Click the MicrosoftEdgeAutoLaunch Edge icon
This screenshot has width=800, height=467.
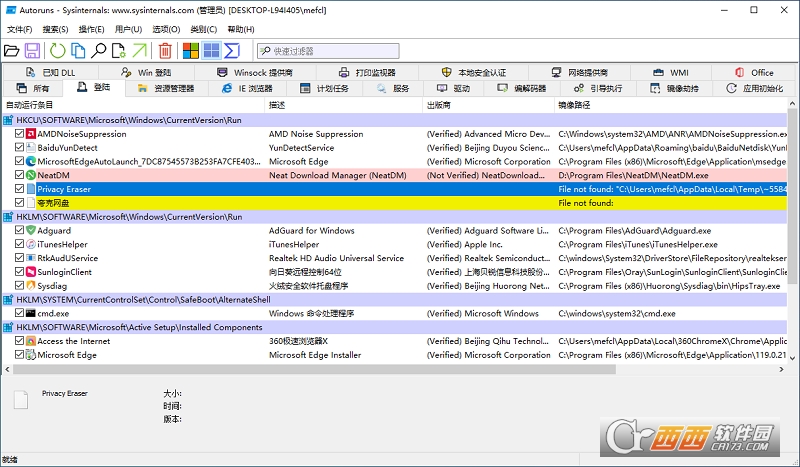pyautogui.click(x=31, y=161)
